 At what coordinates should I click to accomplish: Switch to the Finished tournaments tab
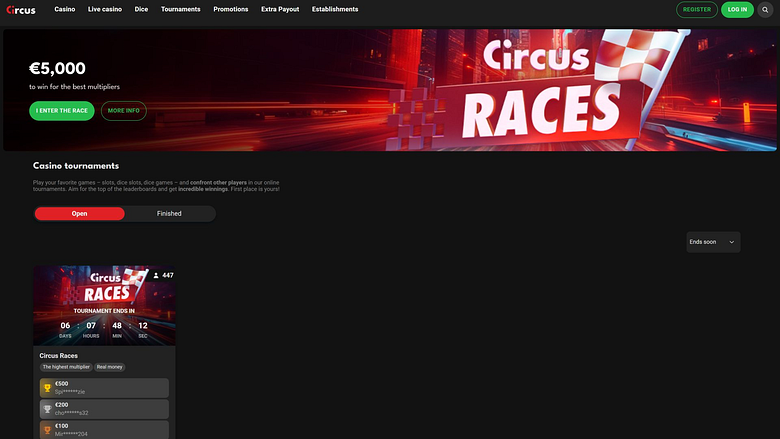[x=169, y=214]
